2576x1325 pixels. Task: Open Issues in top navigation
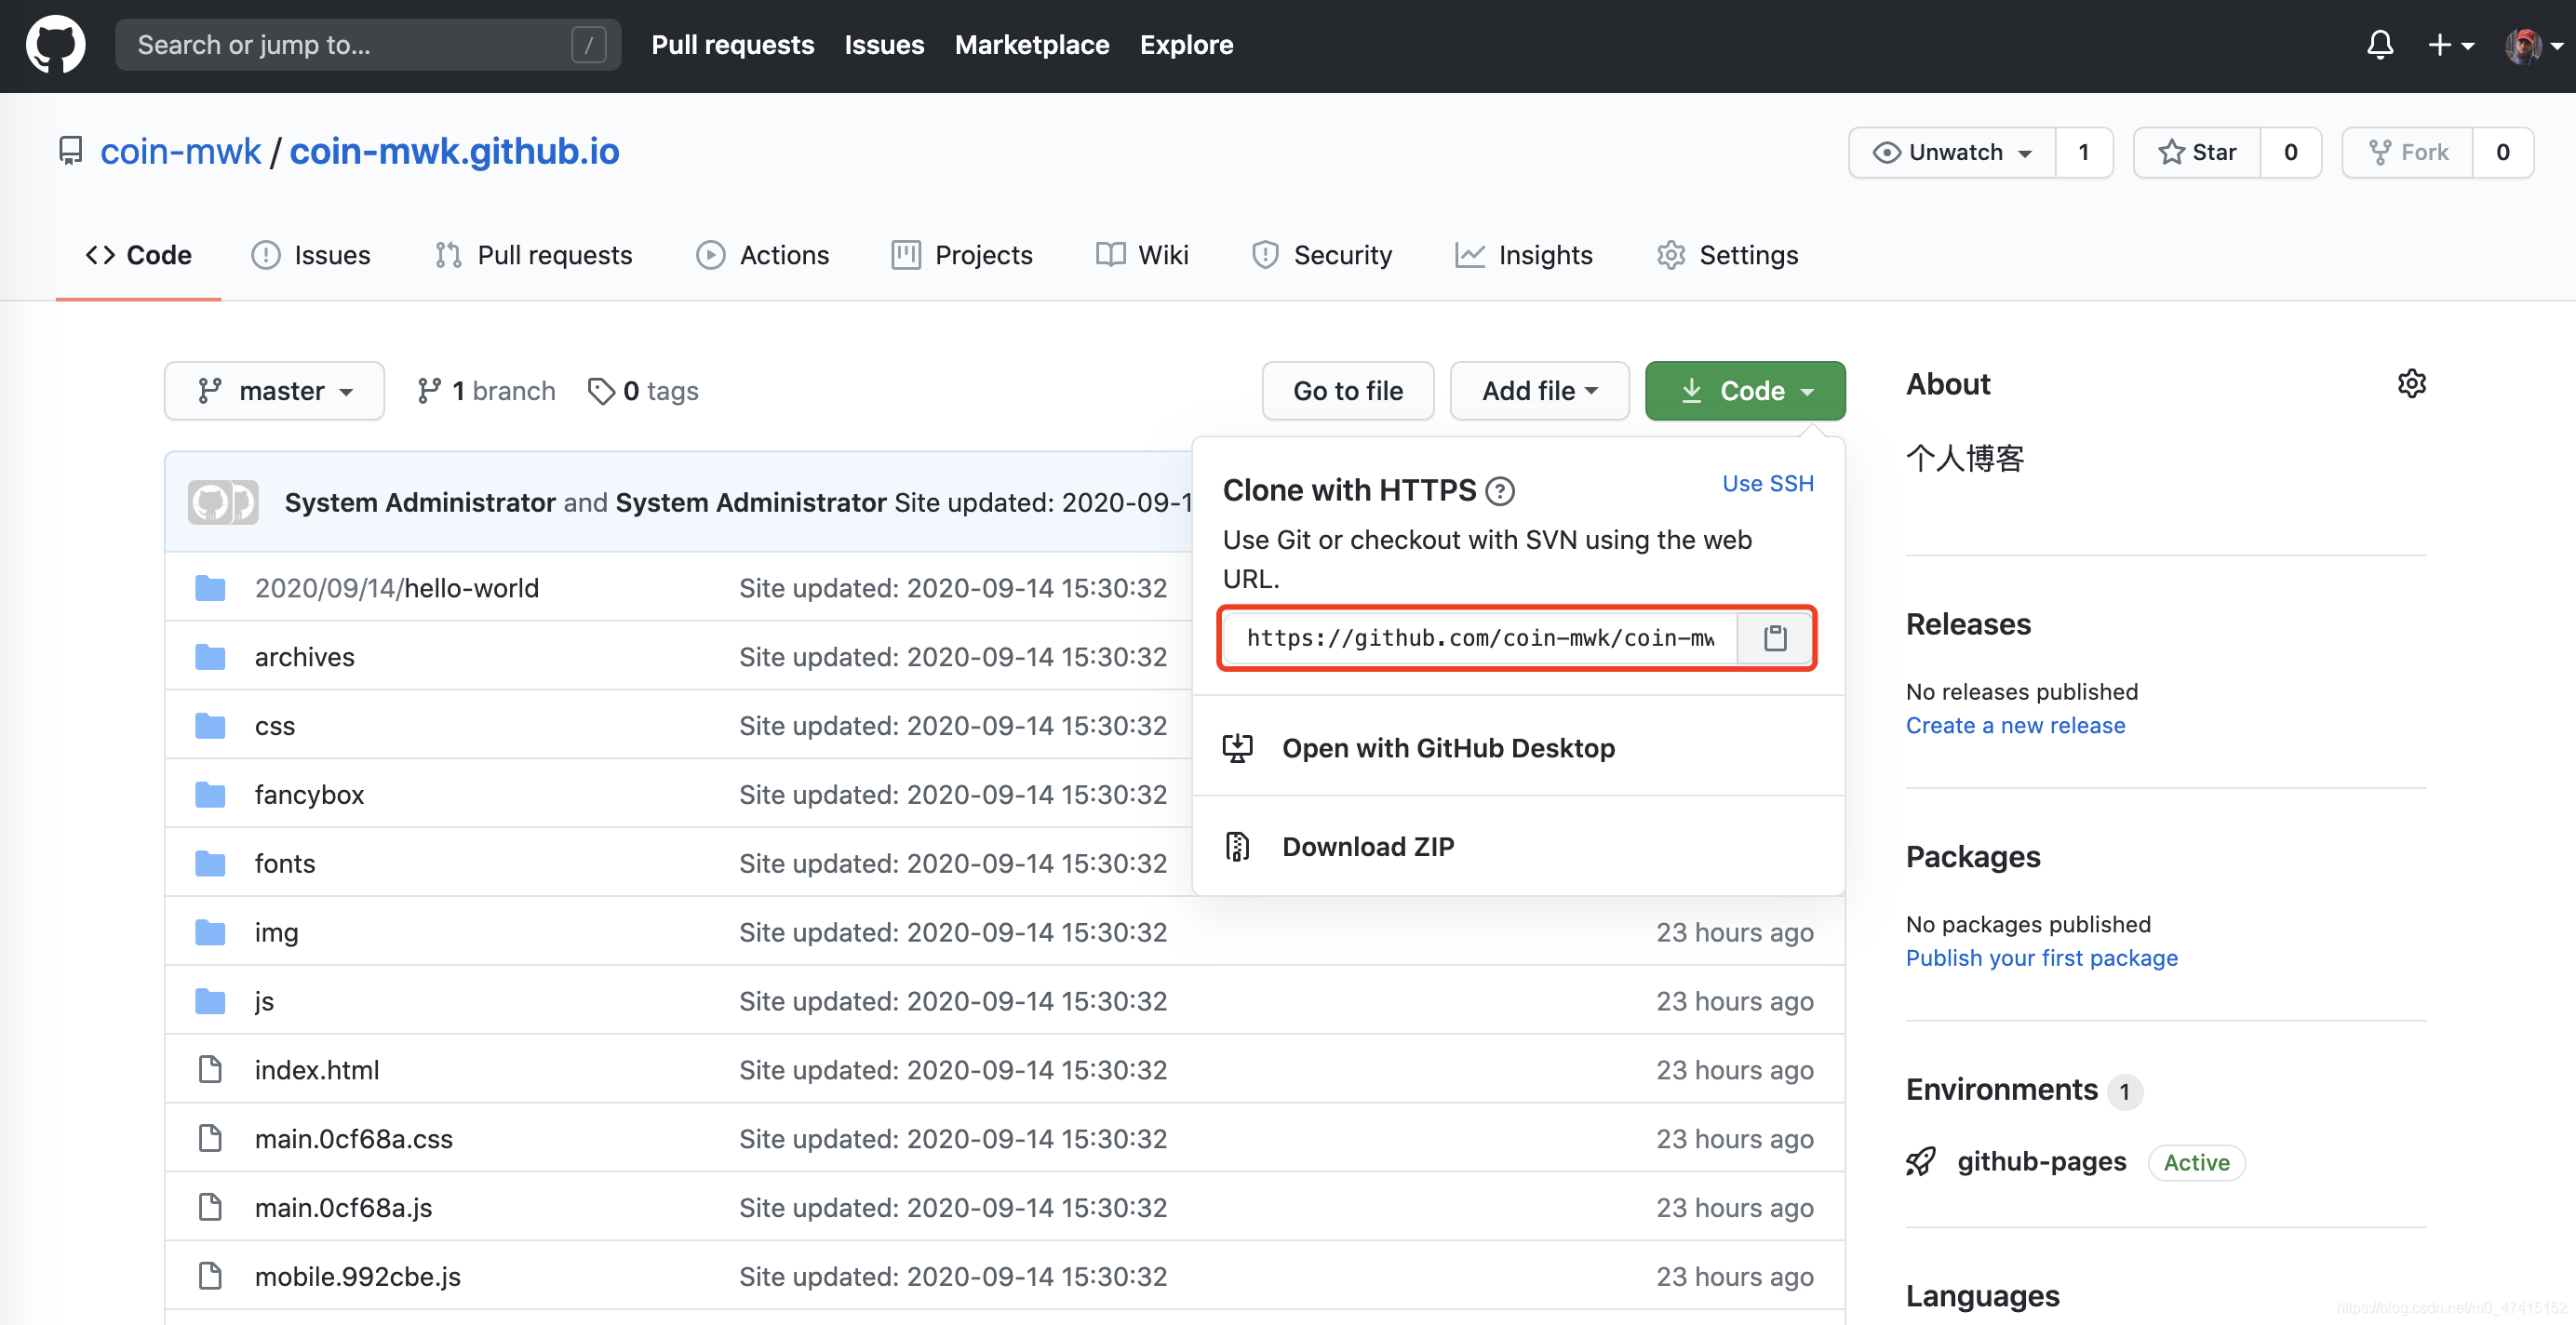click(884, 45)
